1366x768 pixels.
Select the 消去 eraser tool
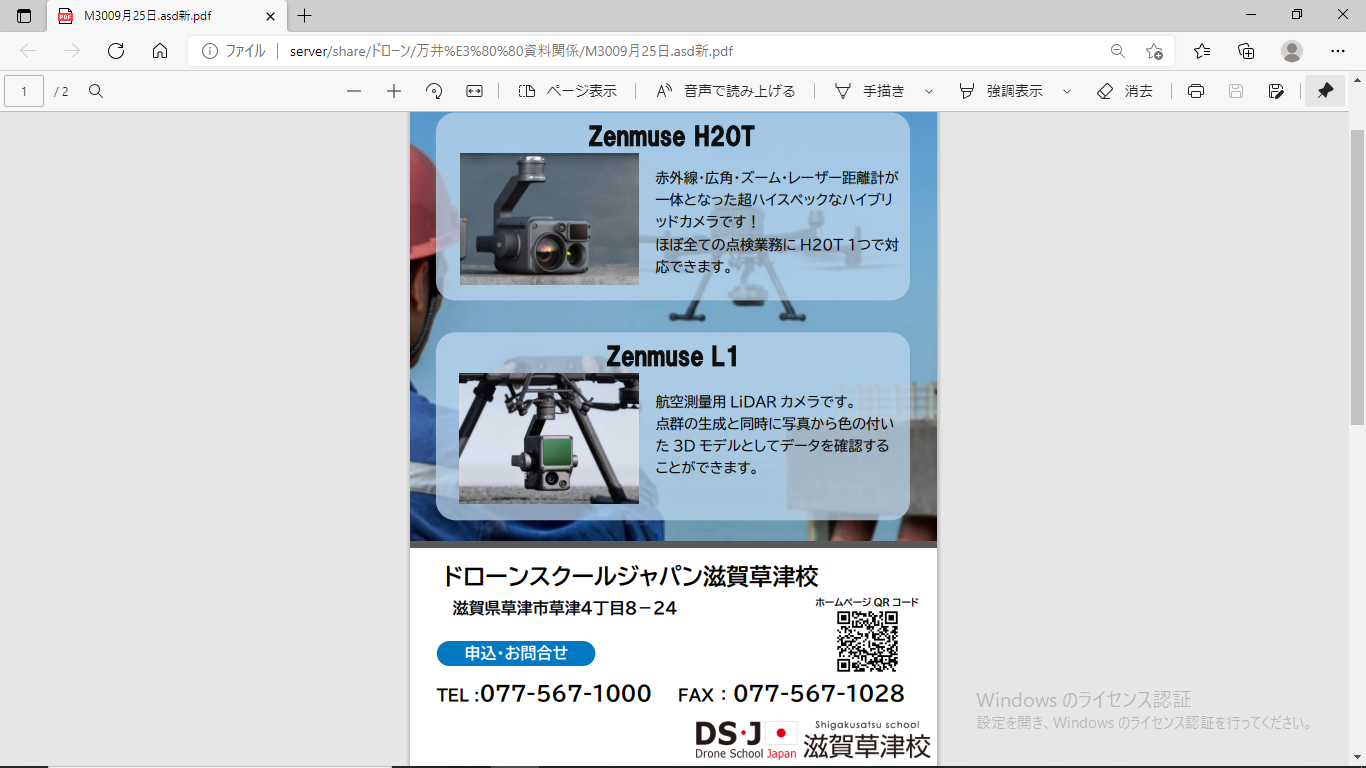click(x=1125, y=91)
